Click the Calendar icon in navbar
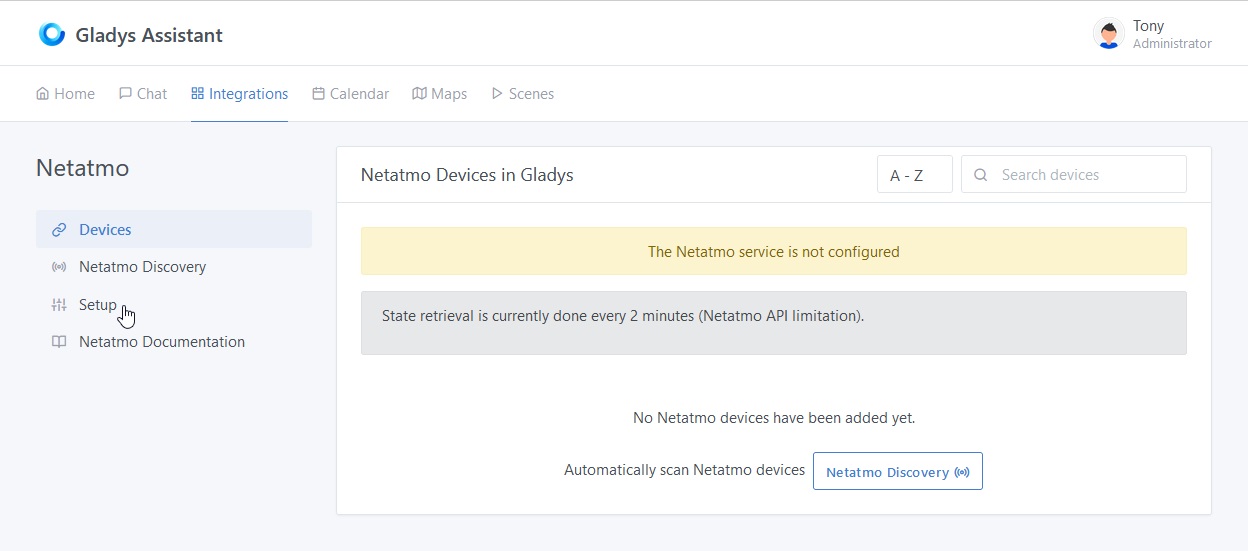 coord(319,94)
